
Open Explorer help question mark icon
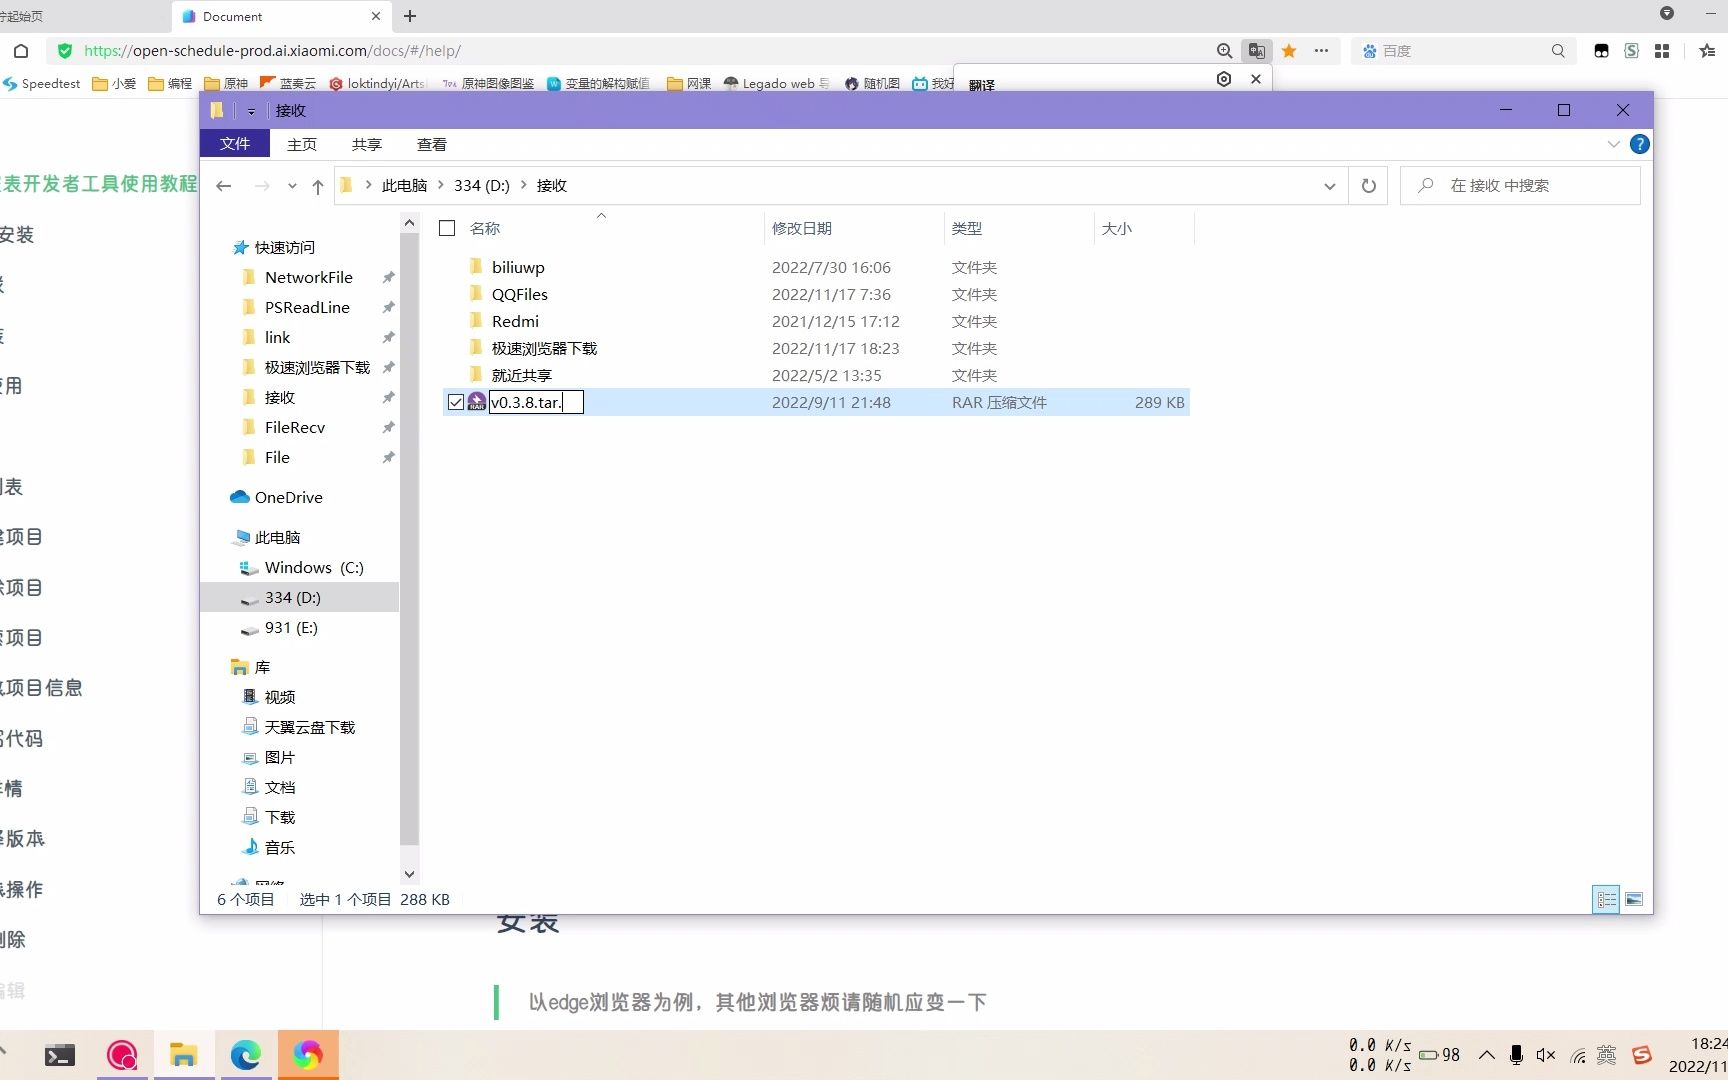[x=1640, y=144]
